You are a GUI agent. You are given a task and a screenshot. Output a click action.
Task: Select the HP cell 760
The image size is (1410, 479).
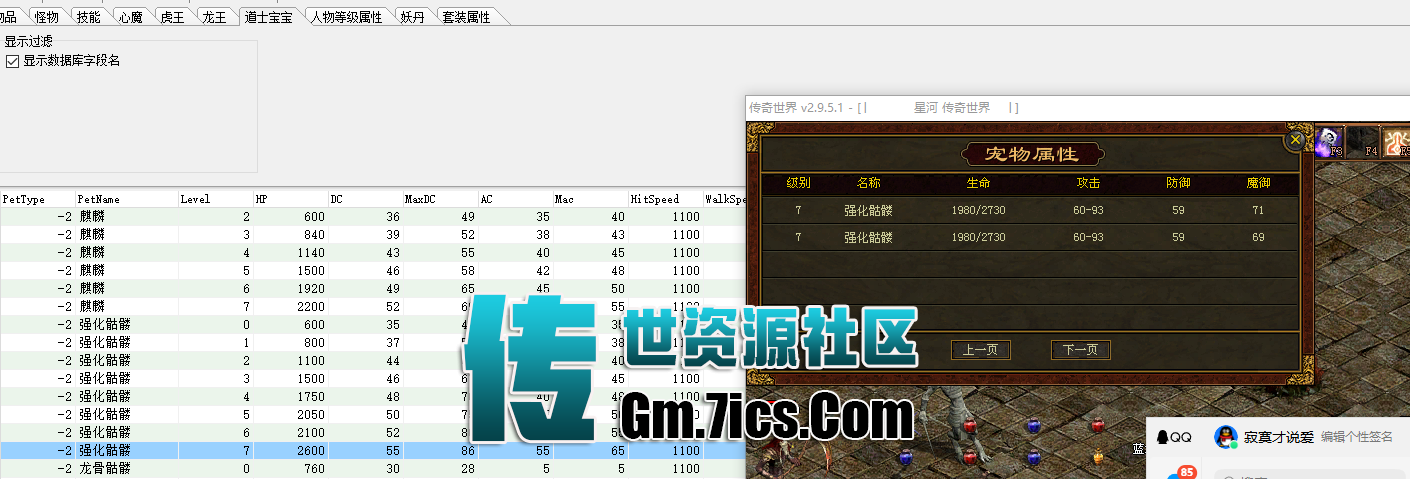coord(291,469)
